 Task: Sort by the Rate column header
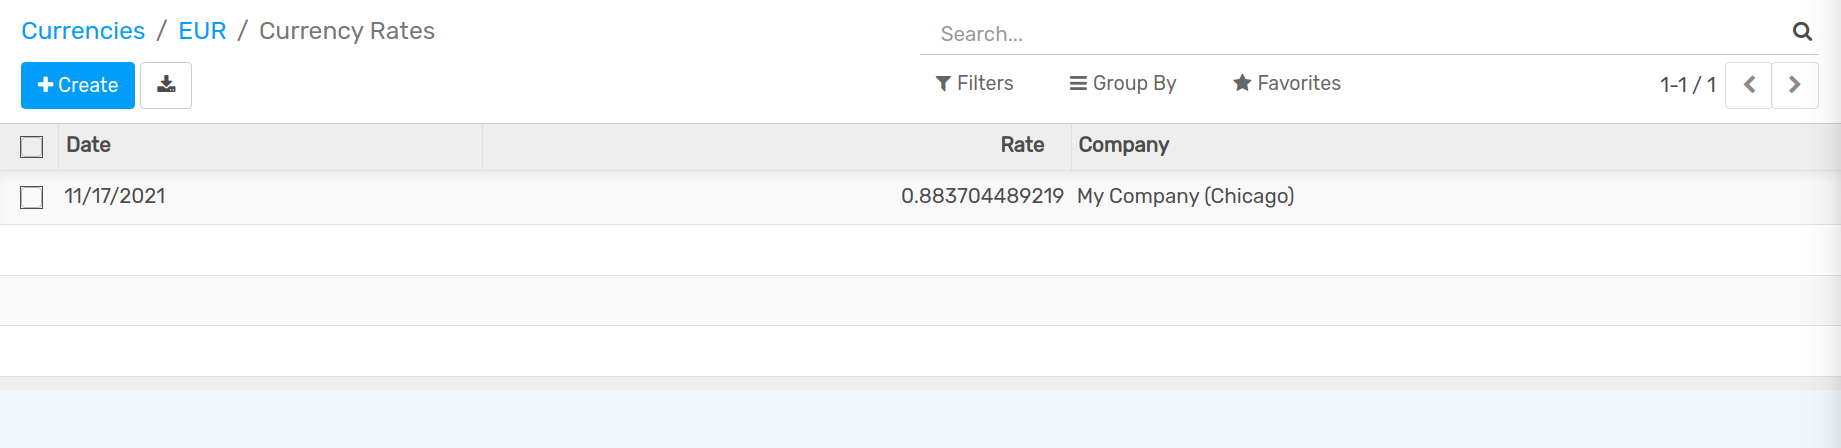click(1022, 145)
